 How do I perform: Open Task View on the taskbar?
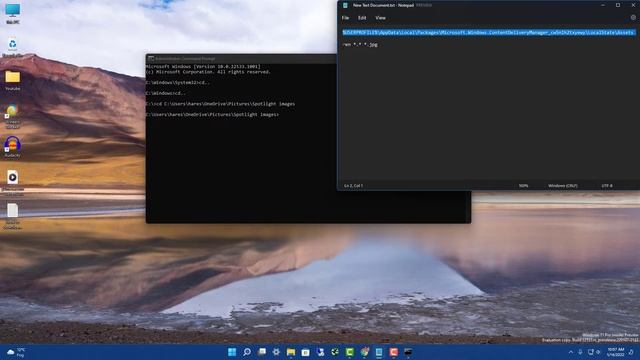262,352
